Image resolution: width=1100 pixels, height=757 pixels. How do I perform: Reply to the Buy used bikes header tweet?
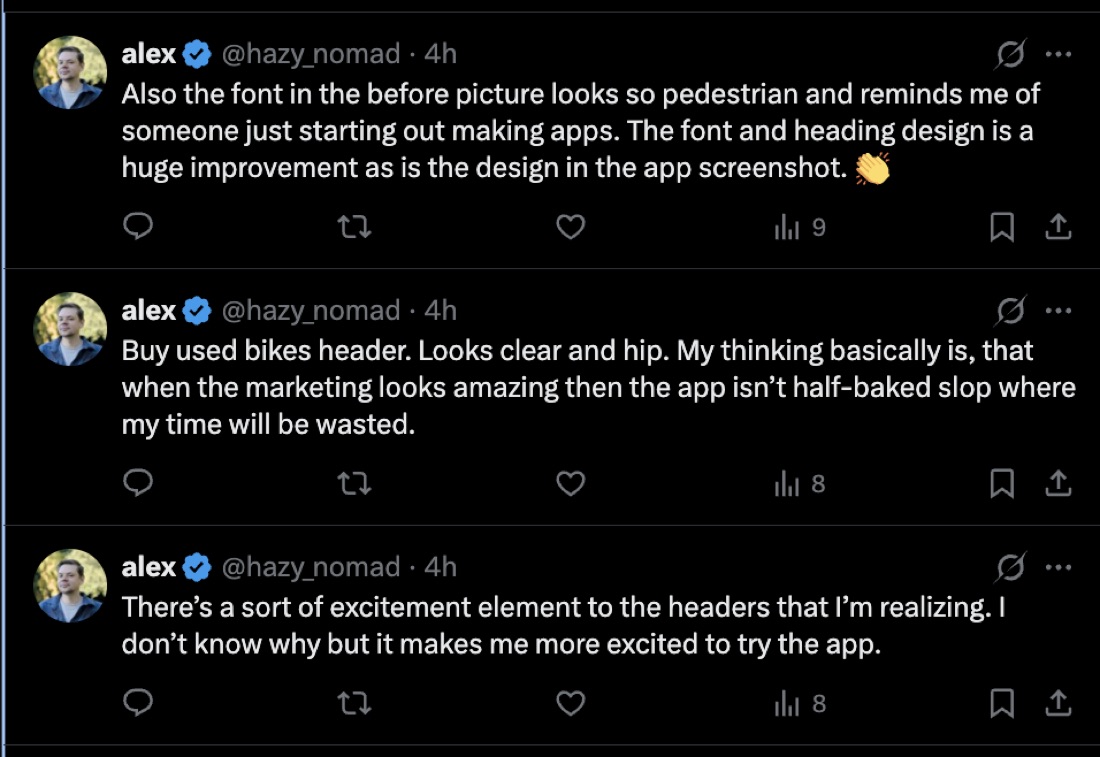(138, 483)
